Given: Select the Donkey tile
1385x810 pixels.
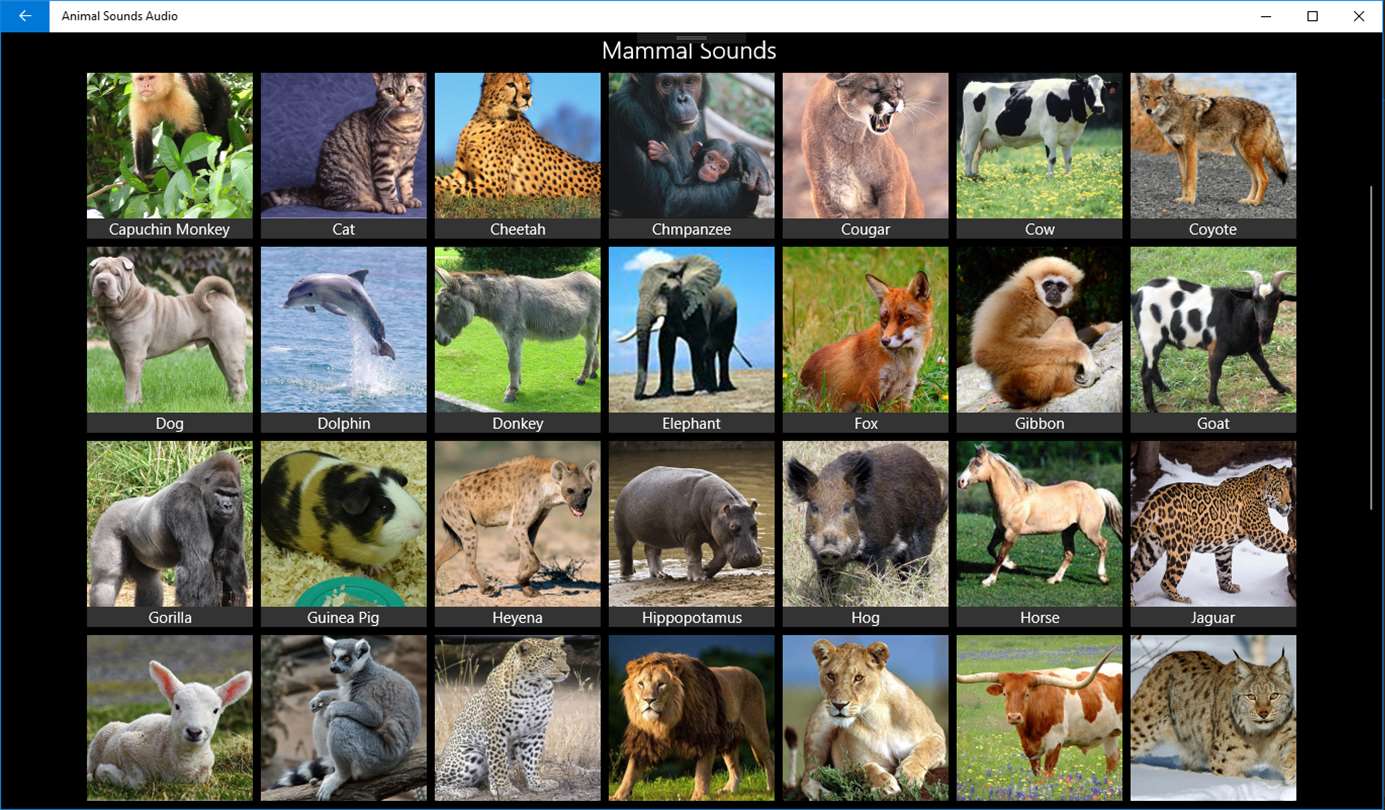Looking at the screenshot, I should (x=518, y=340).
